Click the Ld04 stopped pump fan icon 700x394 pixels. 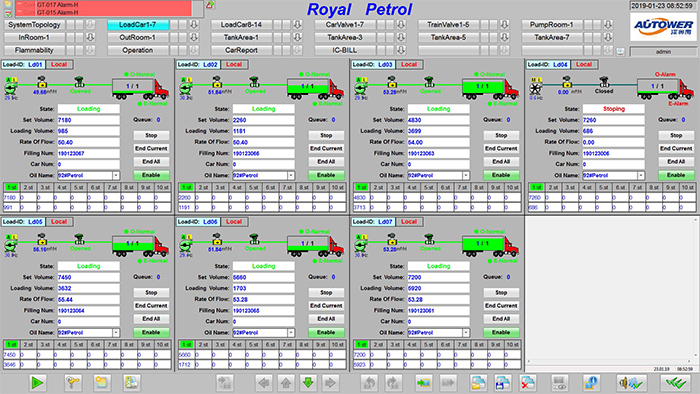coord(535,89)
